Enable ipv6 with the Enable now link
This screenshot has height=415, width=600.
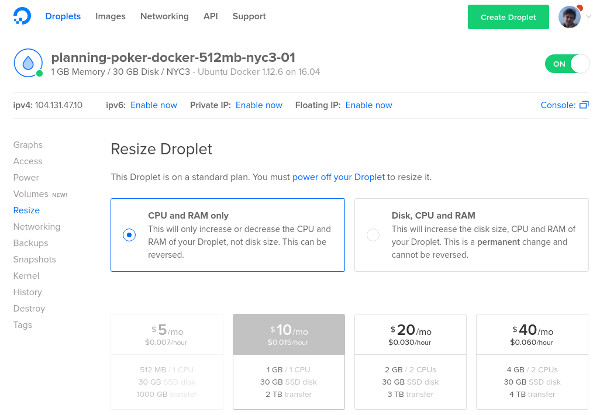pos(153,105)
